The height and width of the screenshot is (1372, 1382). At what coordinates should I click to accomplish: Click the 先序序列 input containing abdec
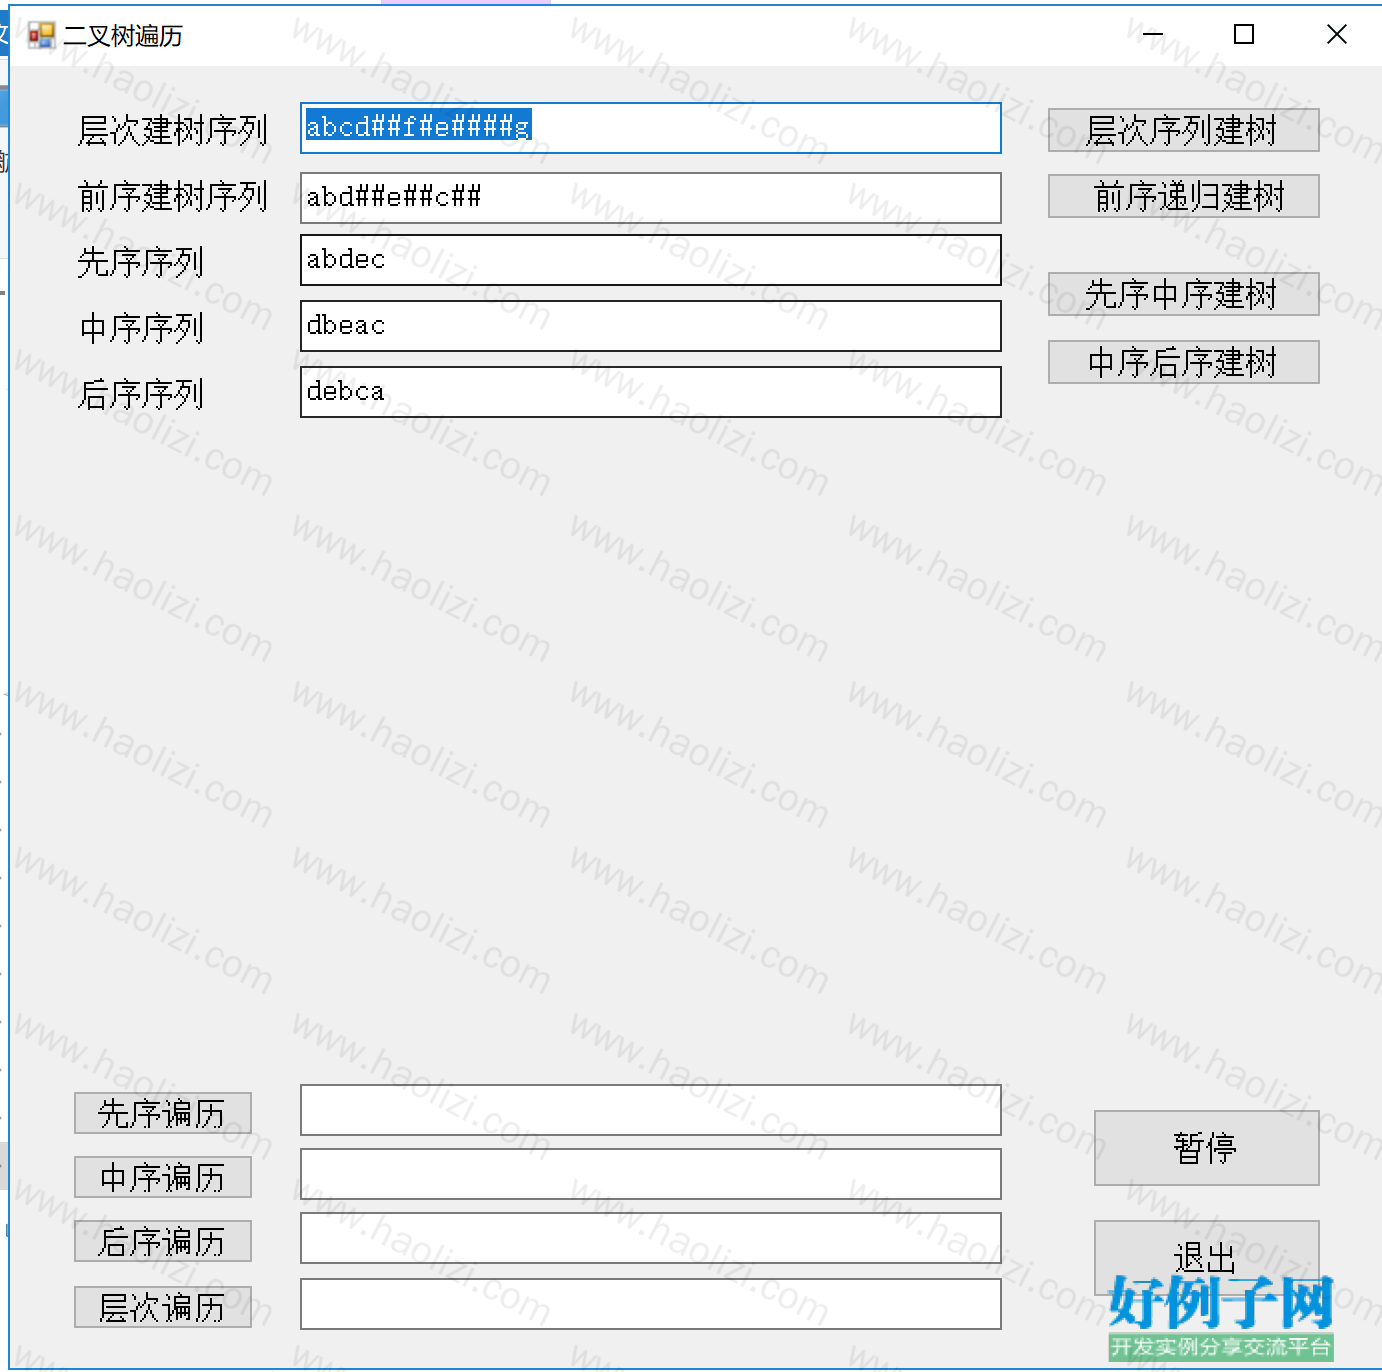coord(651,260)
